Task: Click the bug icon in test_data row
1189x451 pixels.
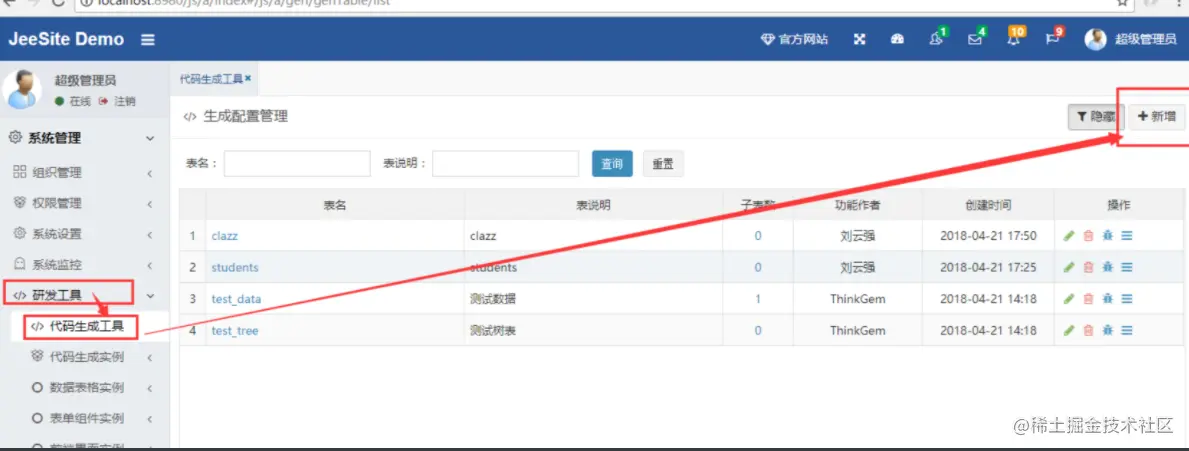Action: [1108, 299]
